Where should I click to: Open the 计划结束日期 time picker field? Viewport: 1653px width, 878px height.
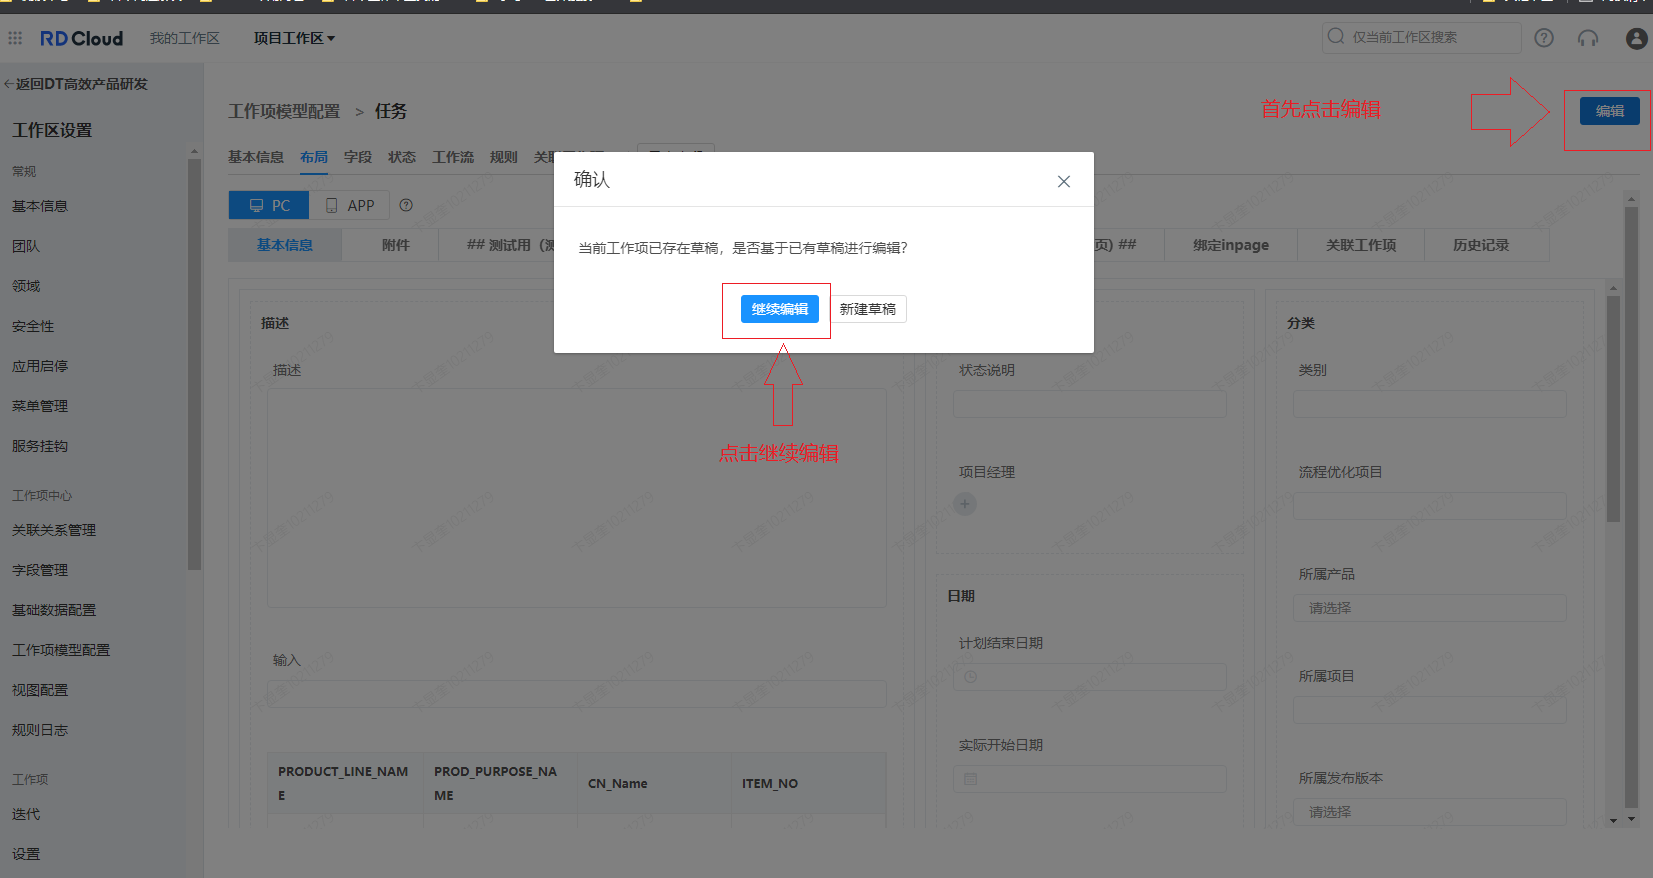1090,677
